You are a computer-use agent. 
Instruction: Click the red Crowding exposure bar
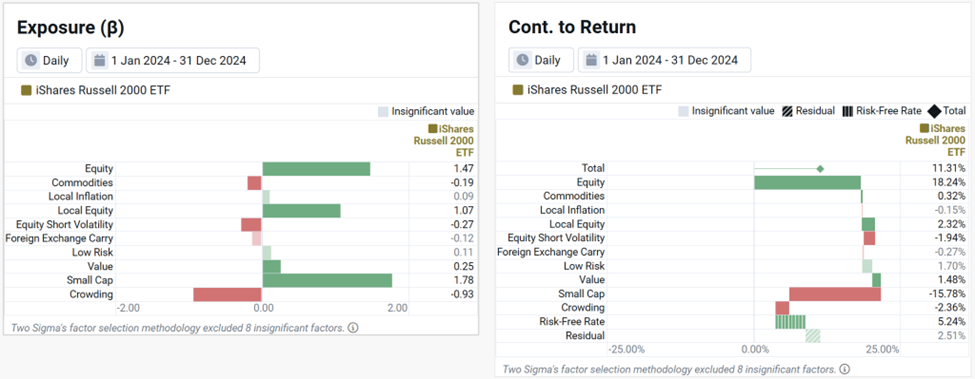tap(228, 295)
